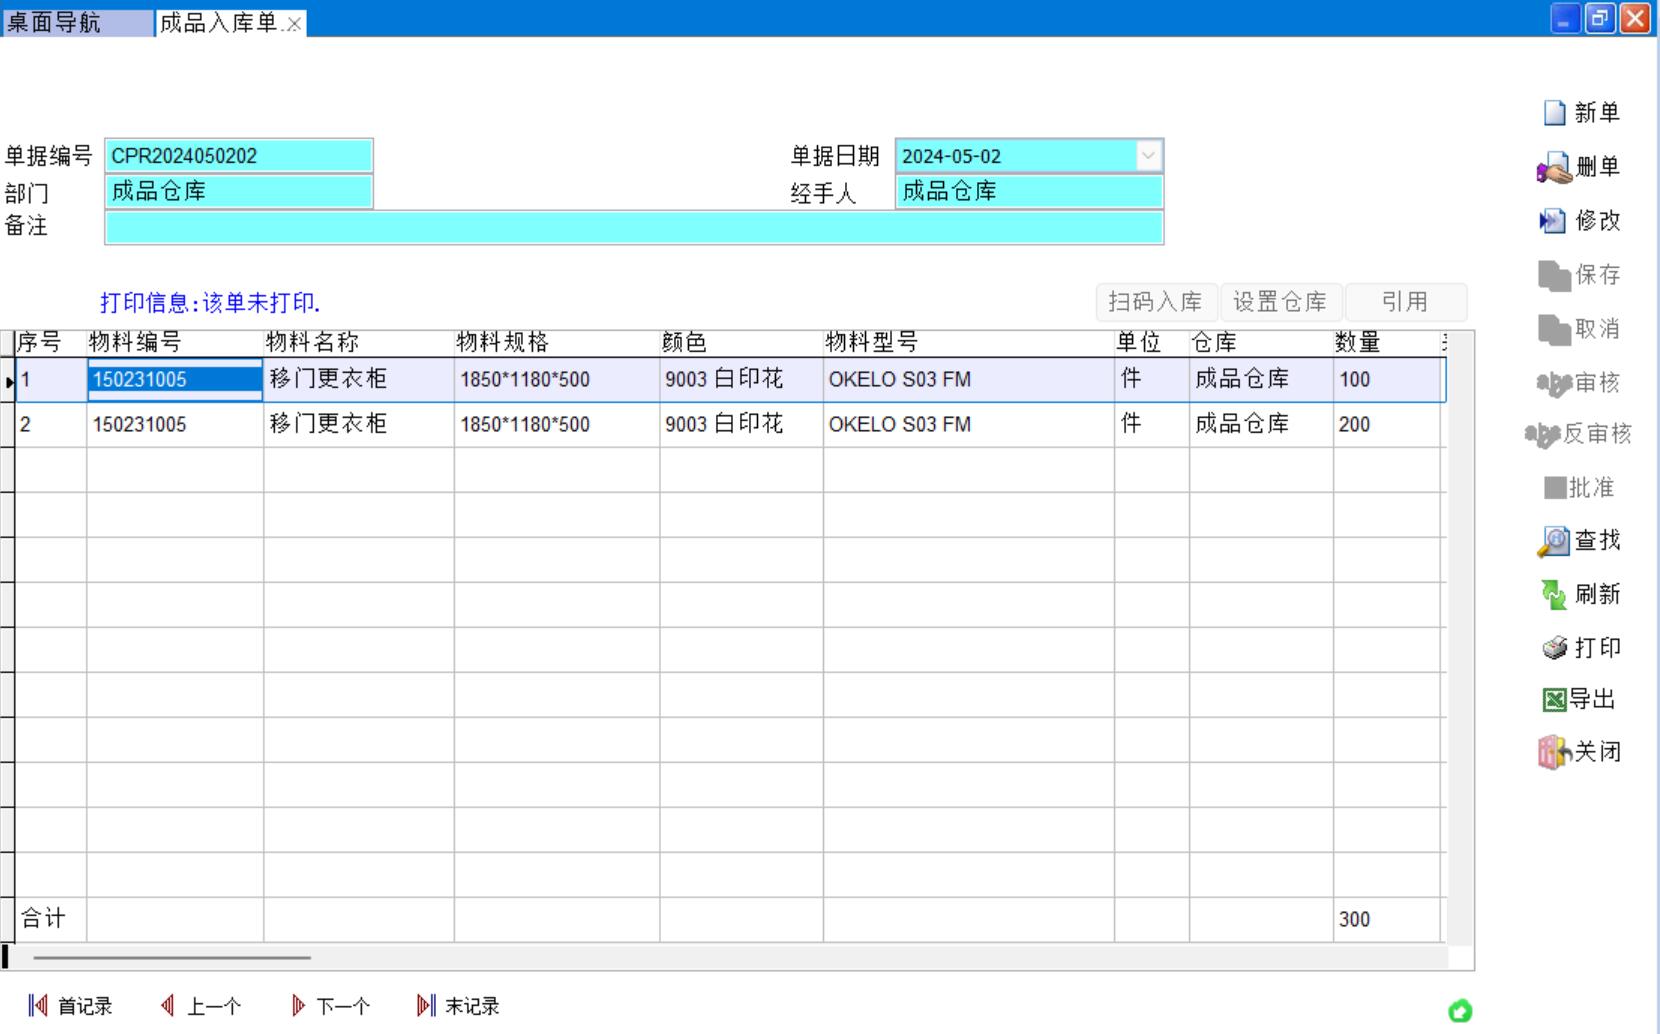Export data with the 导出 Excel icon
Viewport: 1660px width, 1034px height.
[x=1554, y=700]
